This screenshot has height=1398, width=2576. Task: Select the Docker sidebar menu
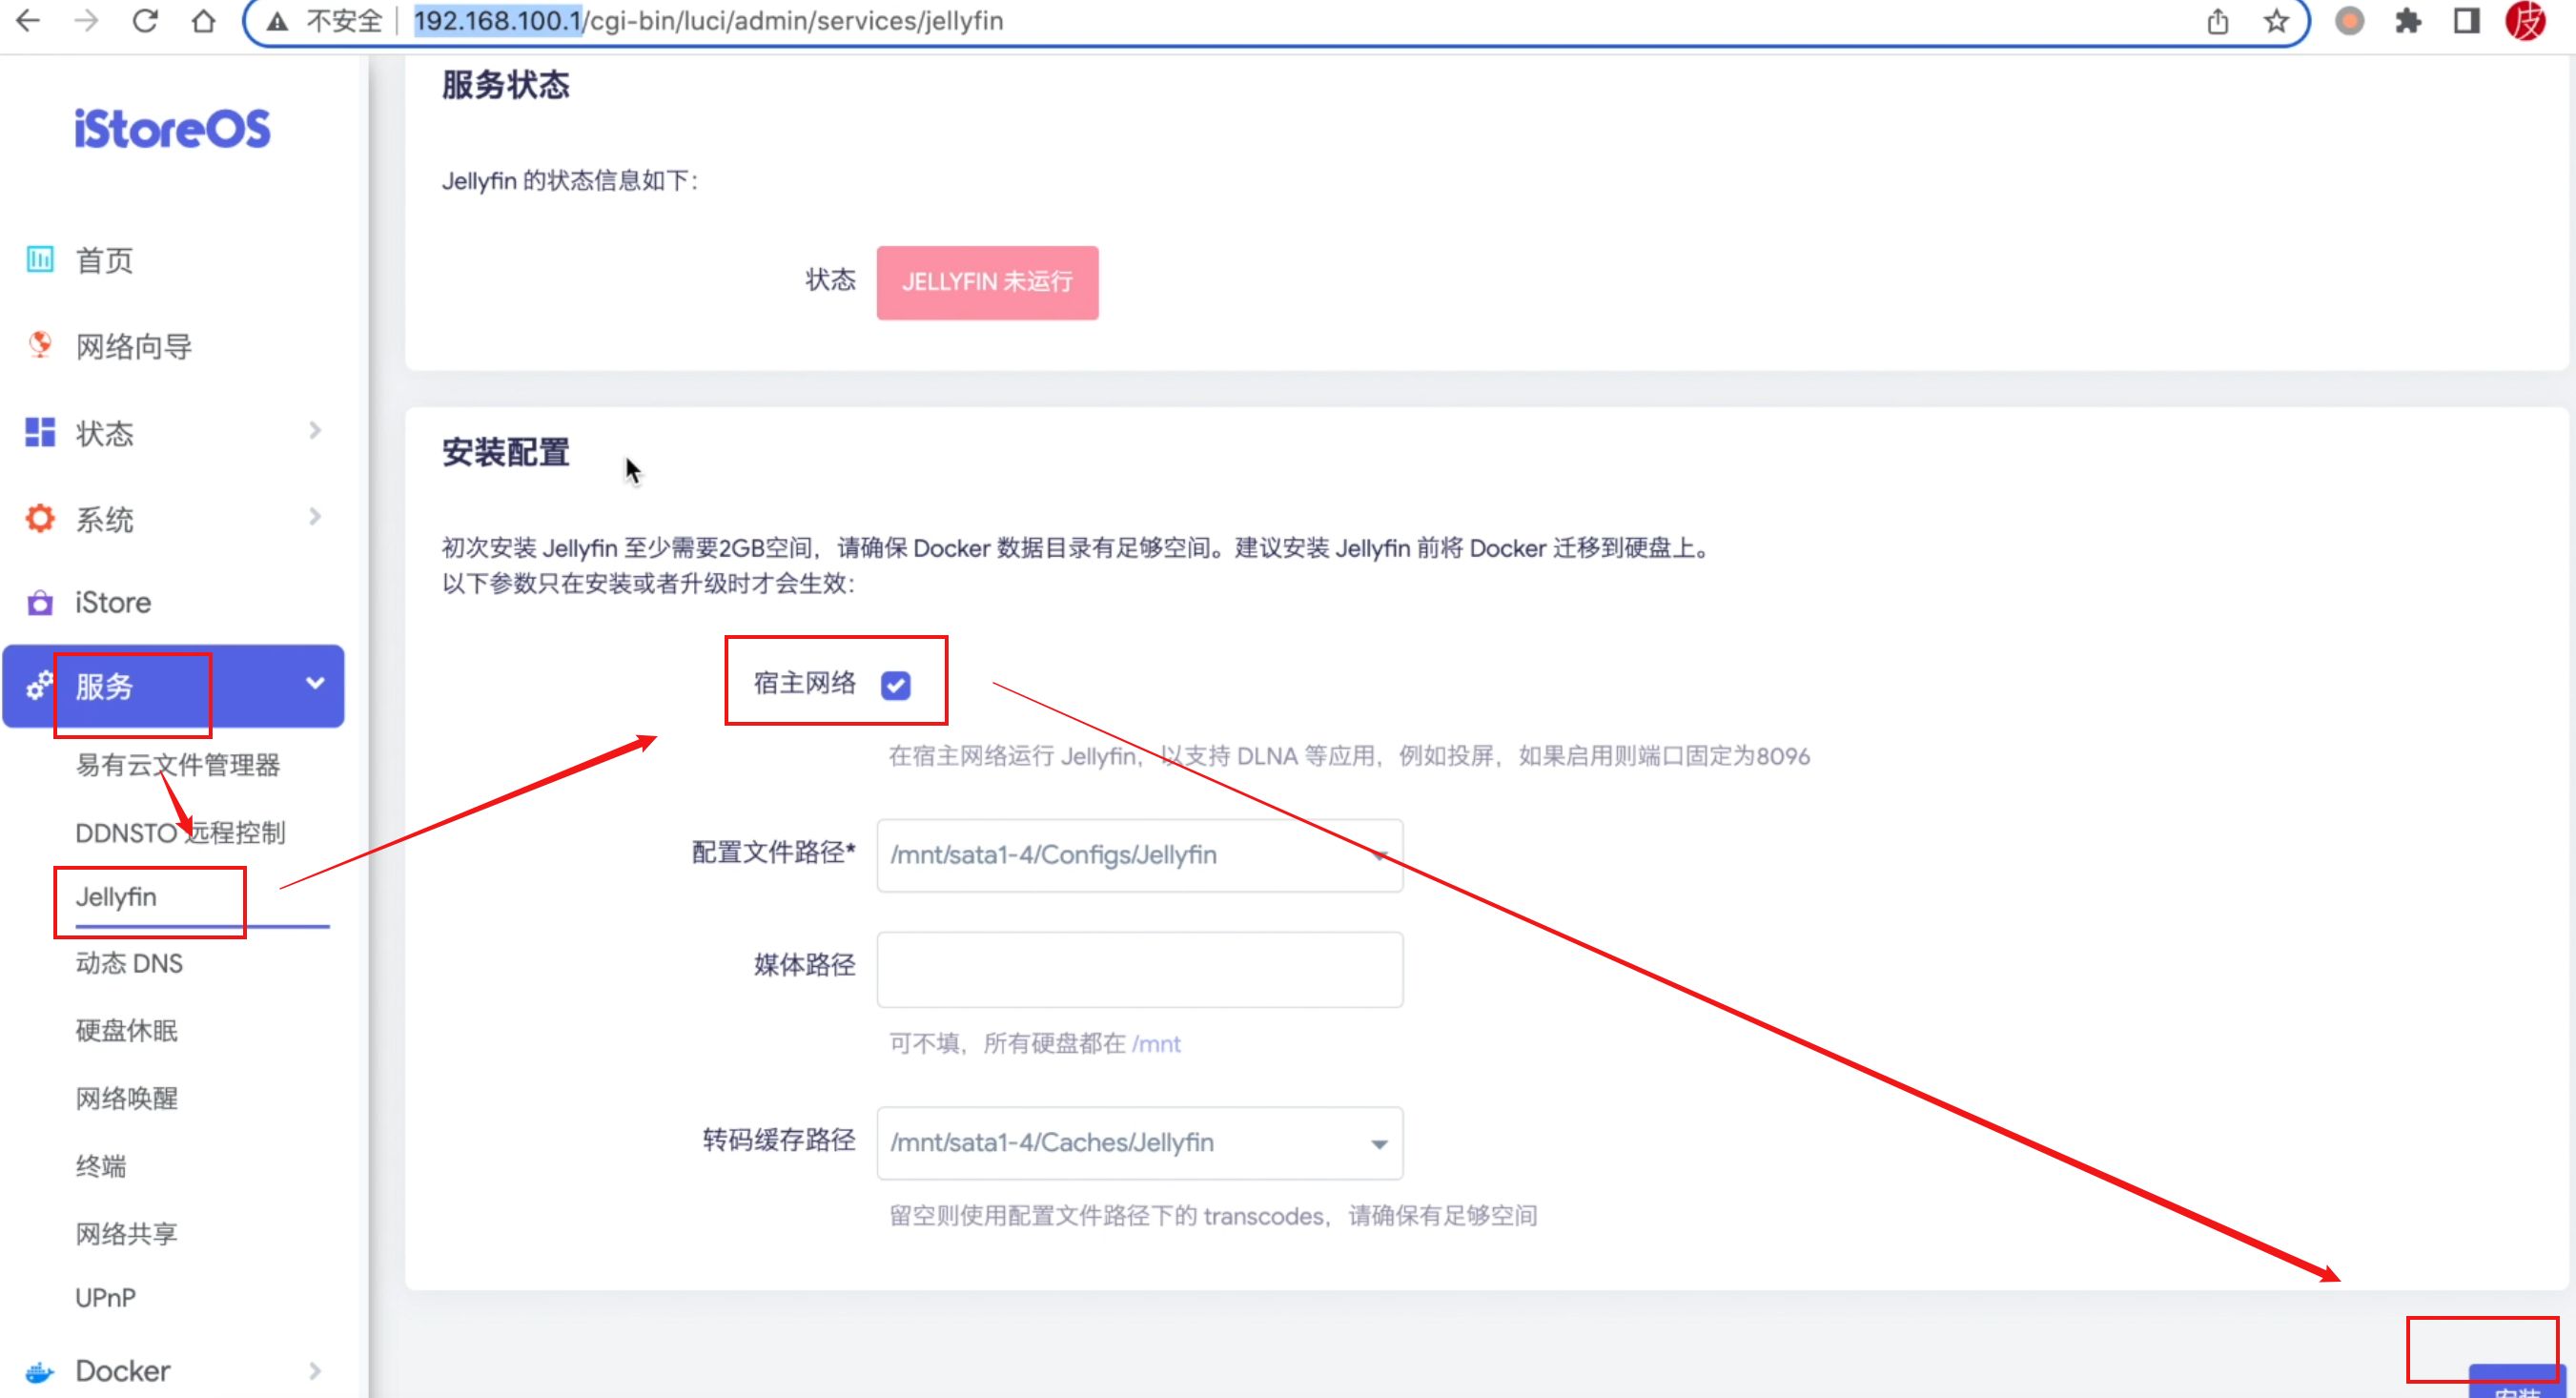(123, 1371)
